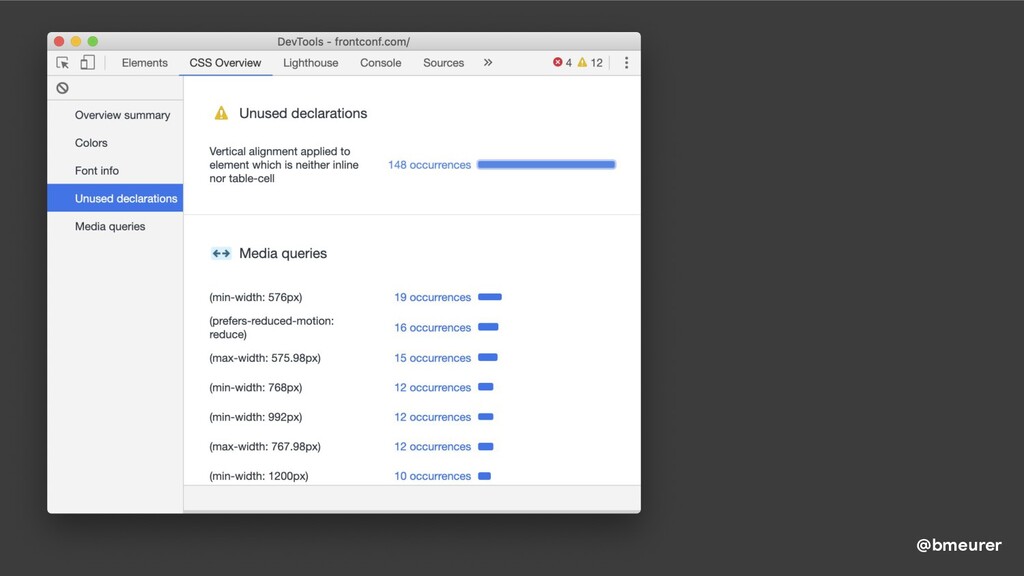Click the DevTools window title text
Image resolution: width=1024 pixels, height=576 pixels.
(x=344, y=42)
